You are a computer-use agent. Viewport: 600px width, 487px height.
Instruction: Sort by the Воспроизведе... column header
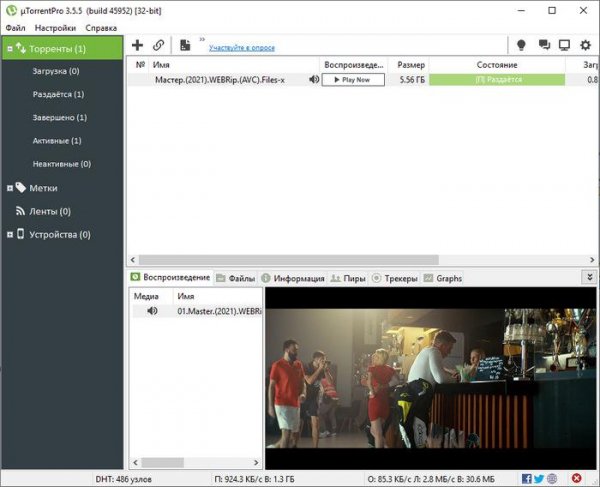point(354,65)
